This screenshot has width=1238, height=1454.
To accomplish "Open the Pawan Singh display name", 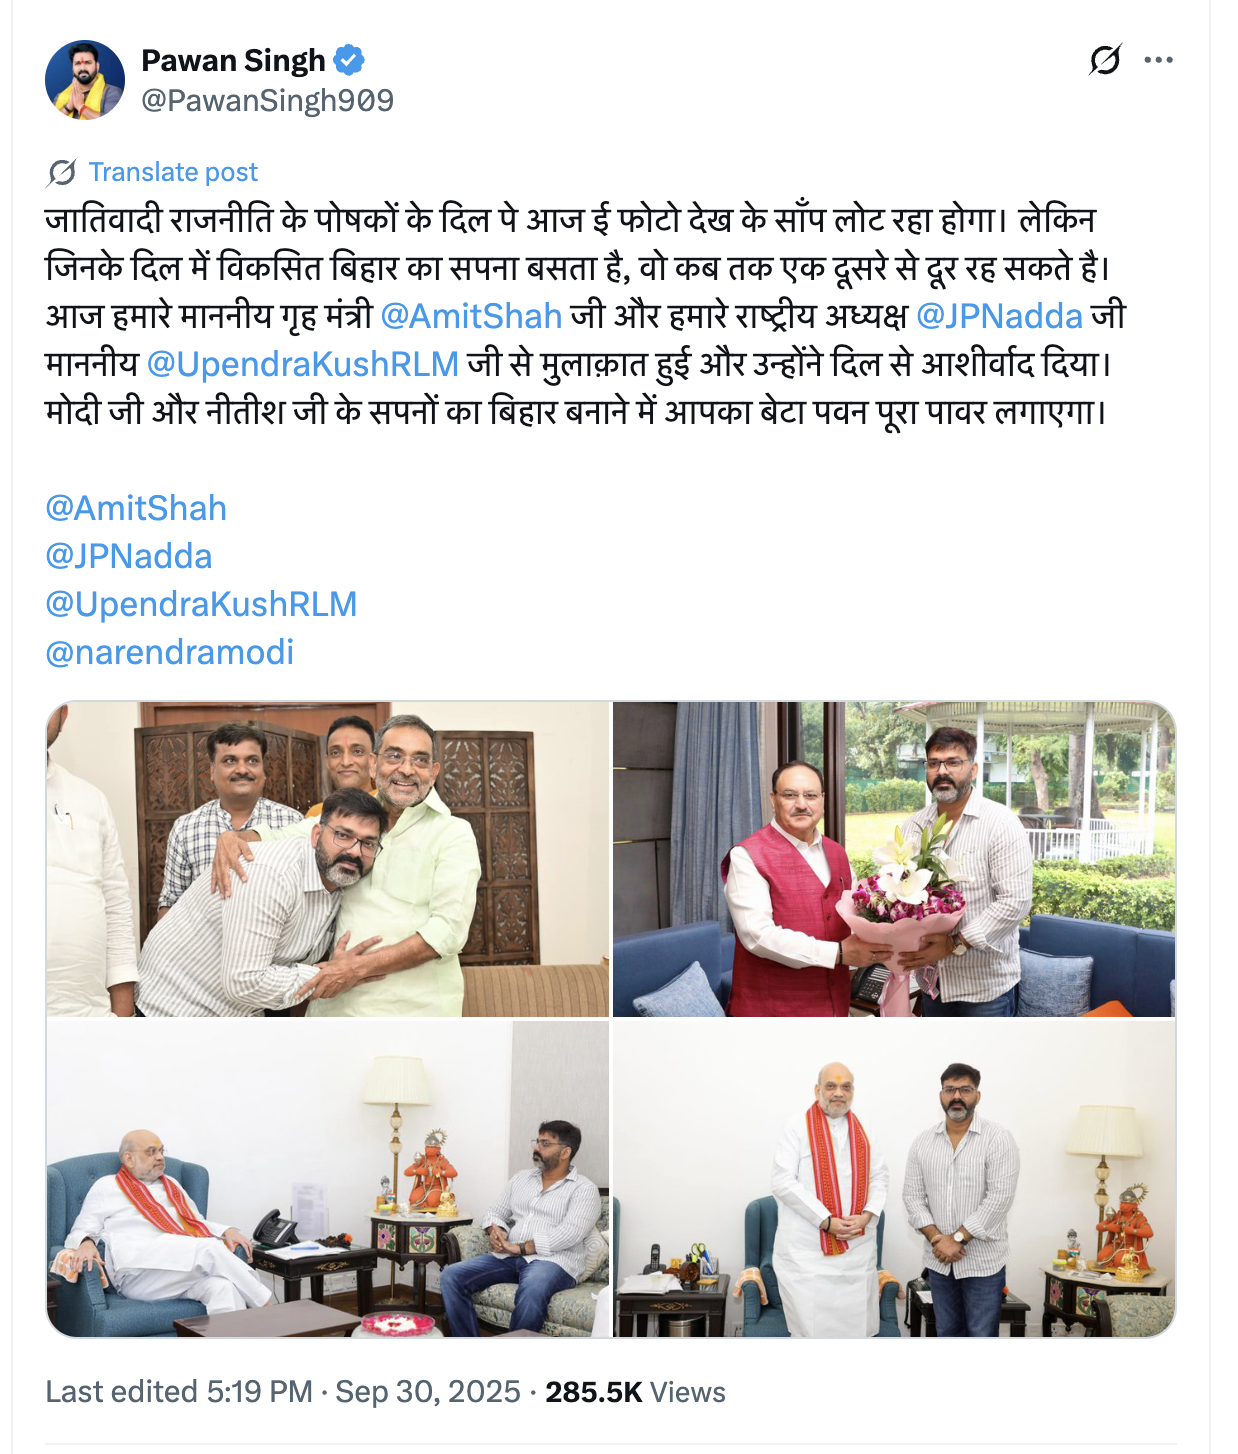I will click(x=233, y=61).
